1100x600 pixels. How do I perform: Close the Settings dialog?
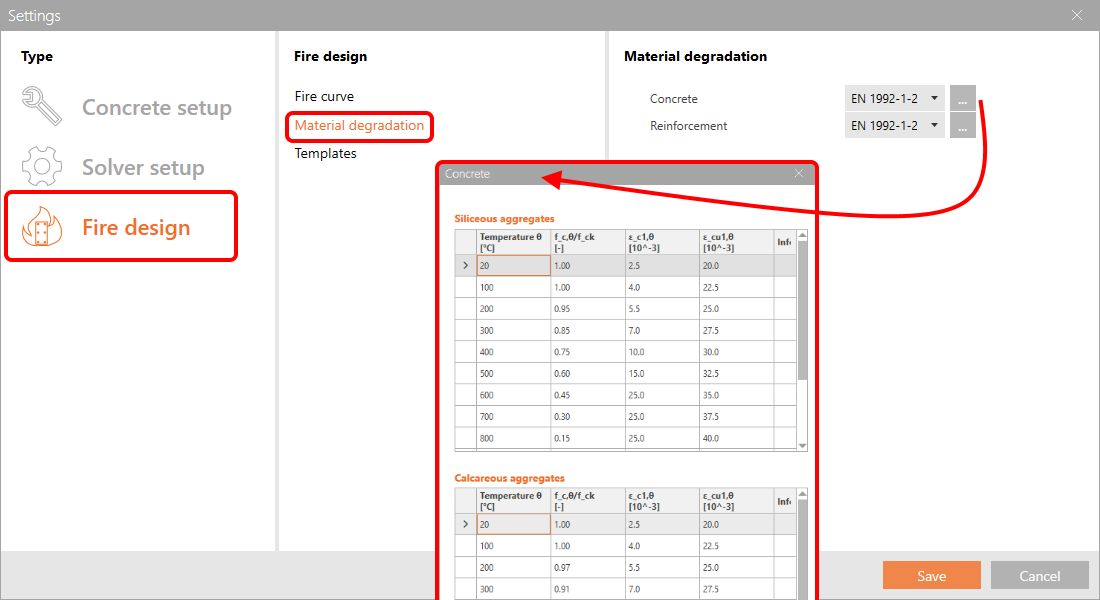(x=1076, y=15)
